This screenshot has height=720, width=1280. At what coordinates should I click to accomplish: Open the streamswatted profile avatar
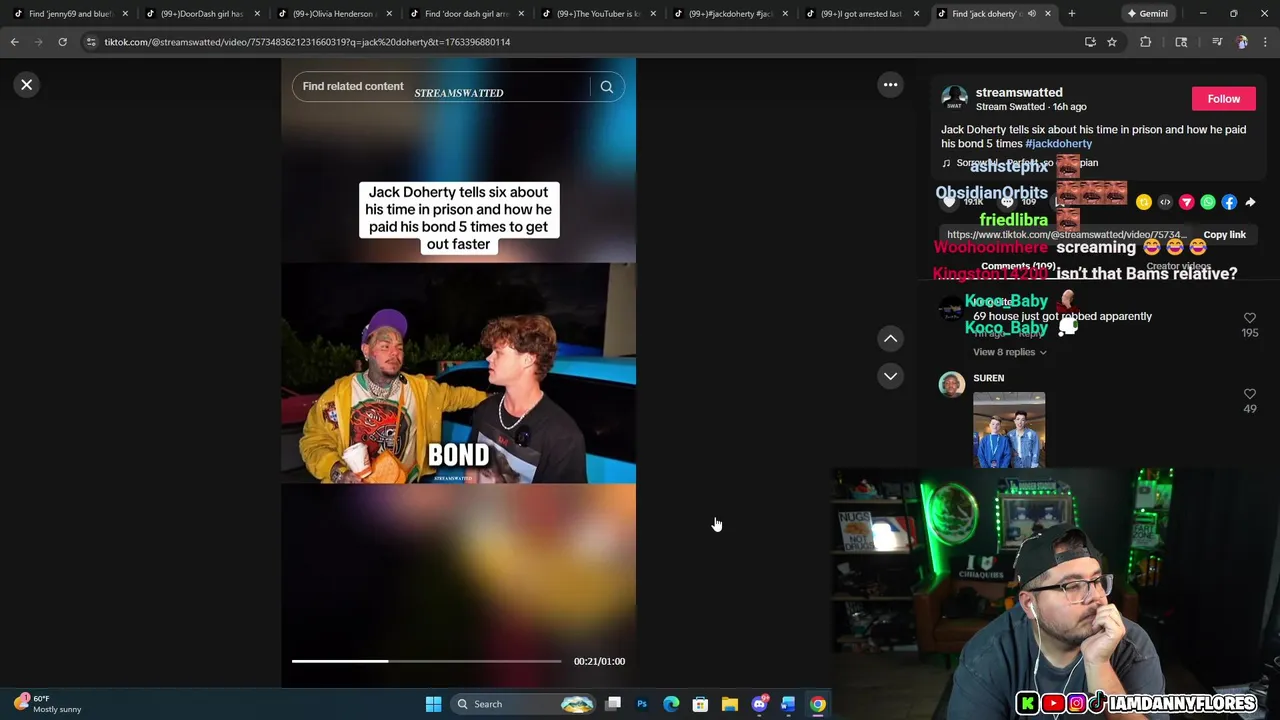tap(954, 99)
